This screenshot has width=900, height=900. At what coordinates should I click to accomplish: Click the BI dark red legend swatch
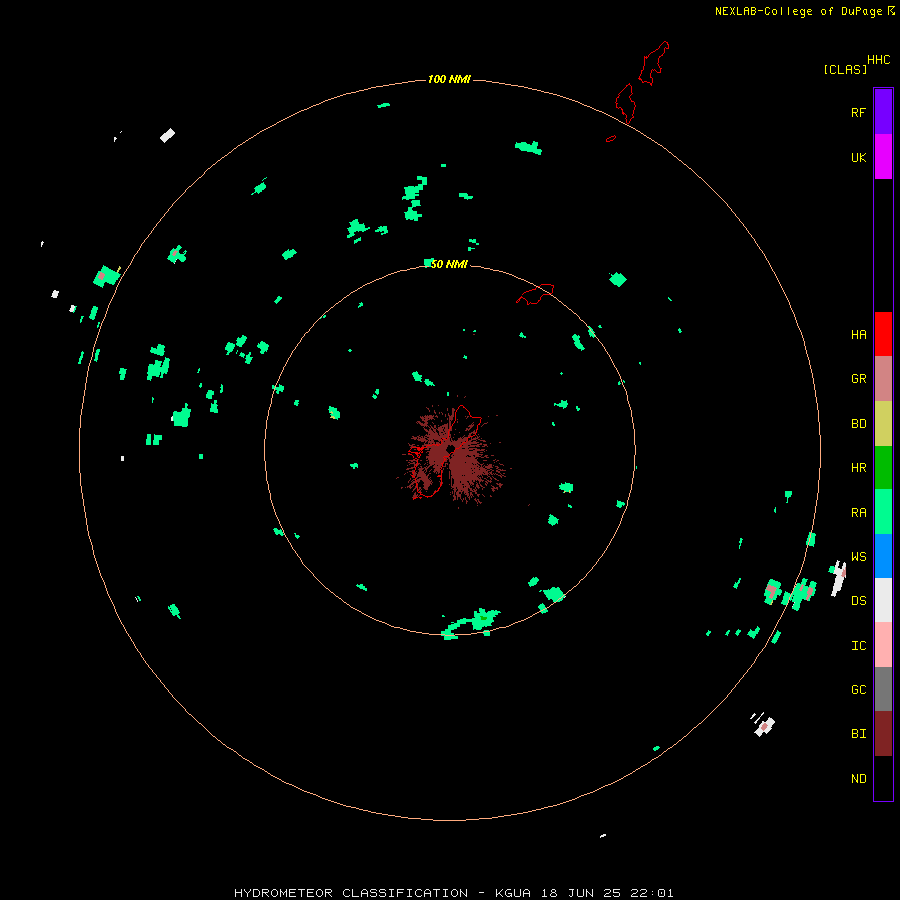coord(883,734)
